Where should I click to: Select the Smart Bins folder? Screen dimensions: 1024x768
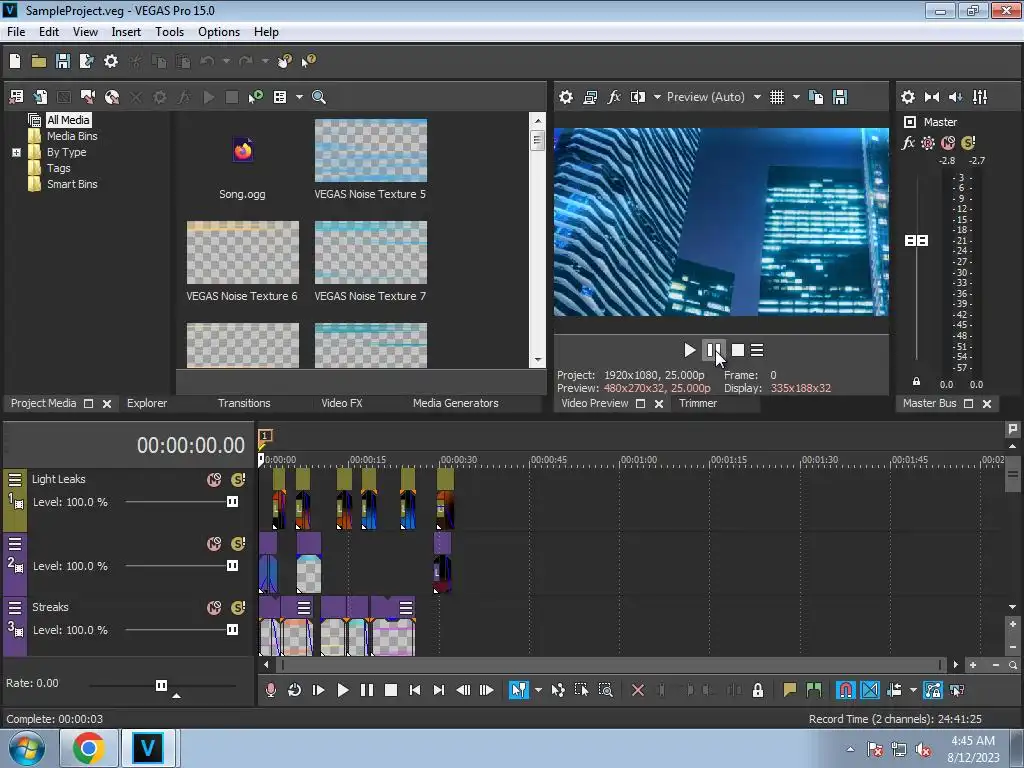point(72,184)
